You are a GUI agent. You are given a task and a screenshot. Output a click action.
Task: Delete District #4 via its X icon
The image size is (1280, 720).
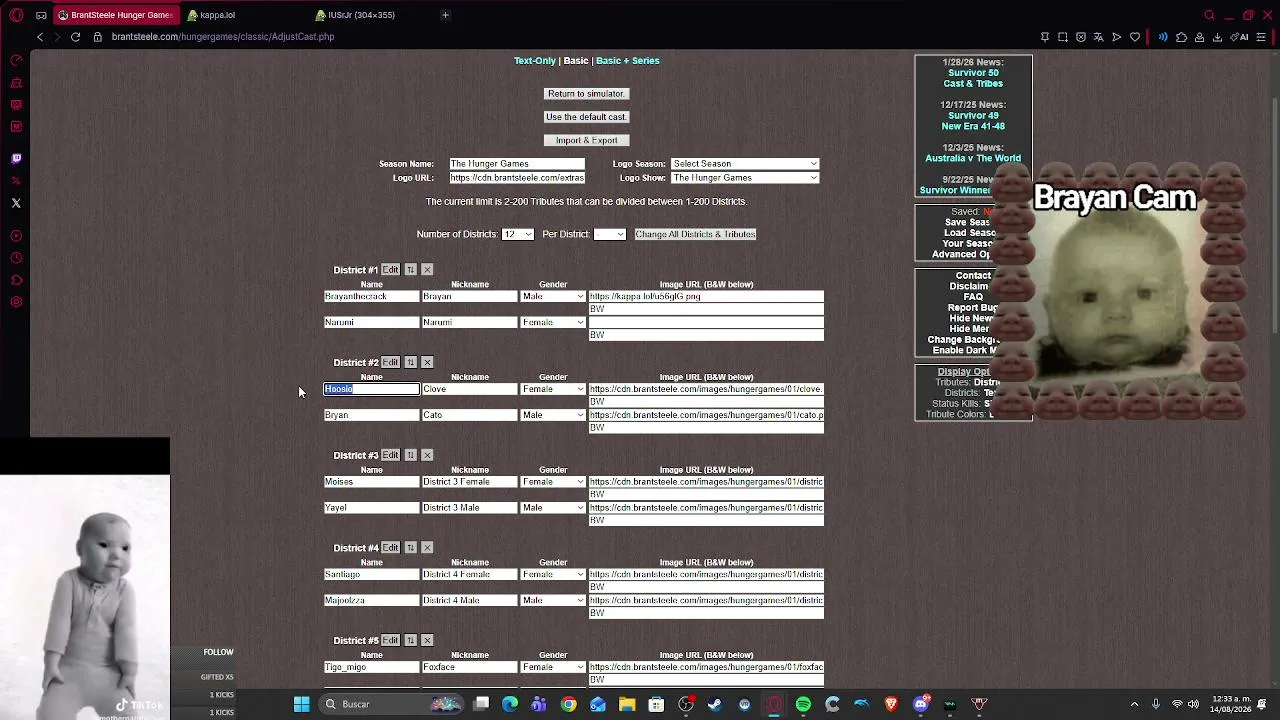tap(427, 548)
